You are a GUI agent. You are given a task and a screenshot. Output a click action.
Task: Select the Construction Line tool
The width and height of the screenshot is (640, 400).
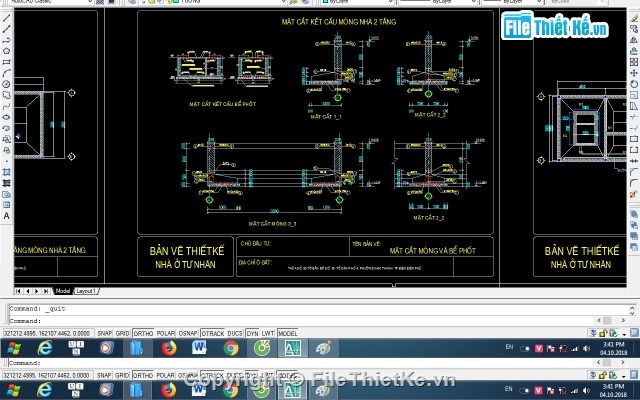point(6,29)
